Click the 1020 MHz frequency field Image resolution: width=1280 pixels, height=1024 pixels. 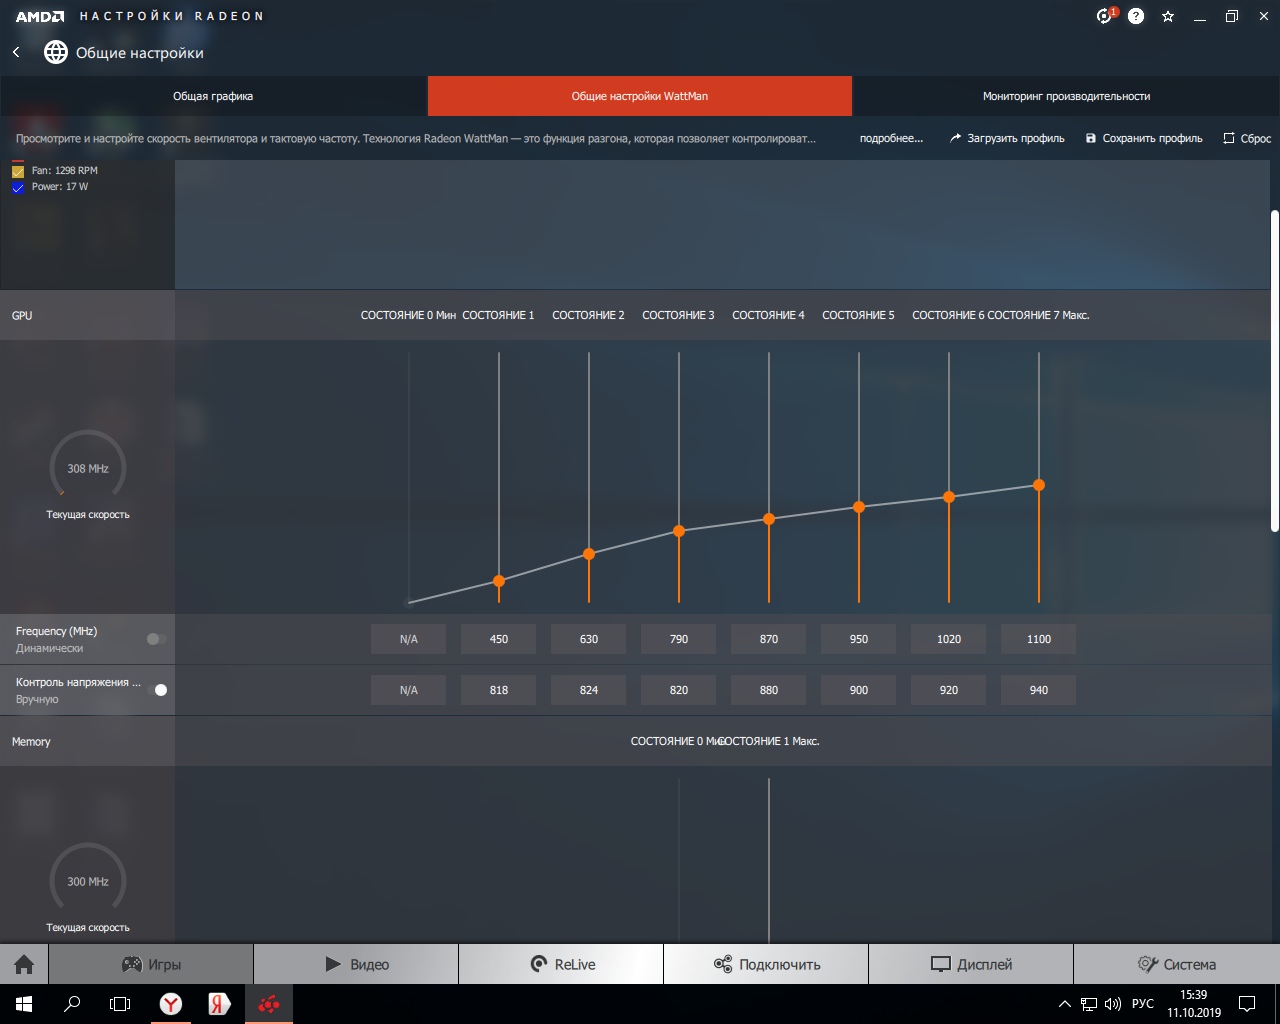coord(949,639)
